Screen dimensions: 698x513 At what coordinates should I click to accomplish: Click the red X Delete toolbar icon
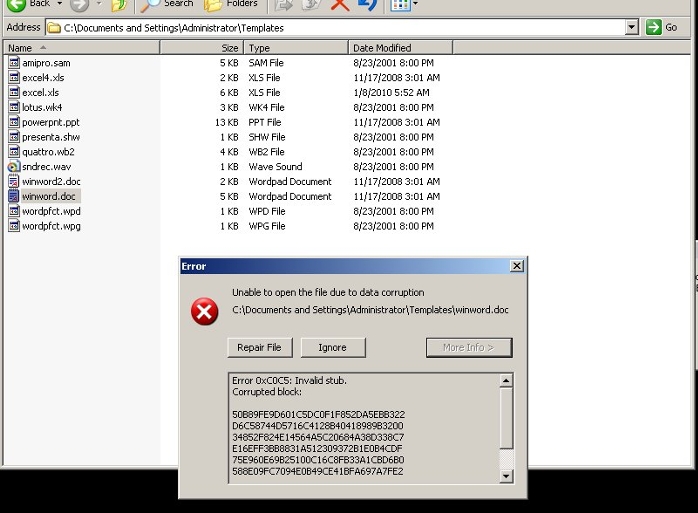pyautogui.click(x=340, y=5)
